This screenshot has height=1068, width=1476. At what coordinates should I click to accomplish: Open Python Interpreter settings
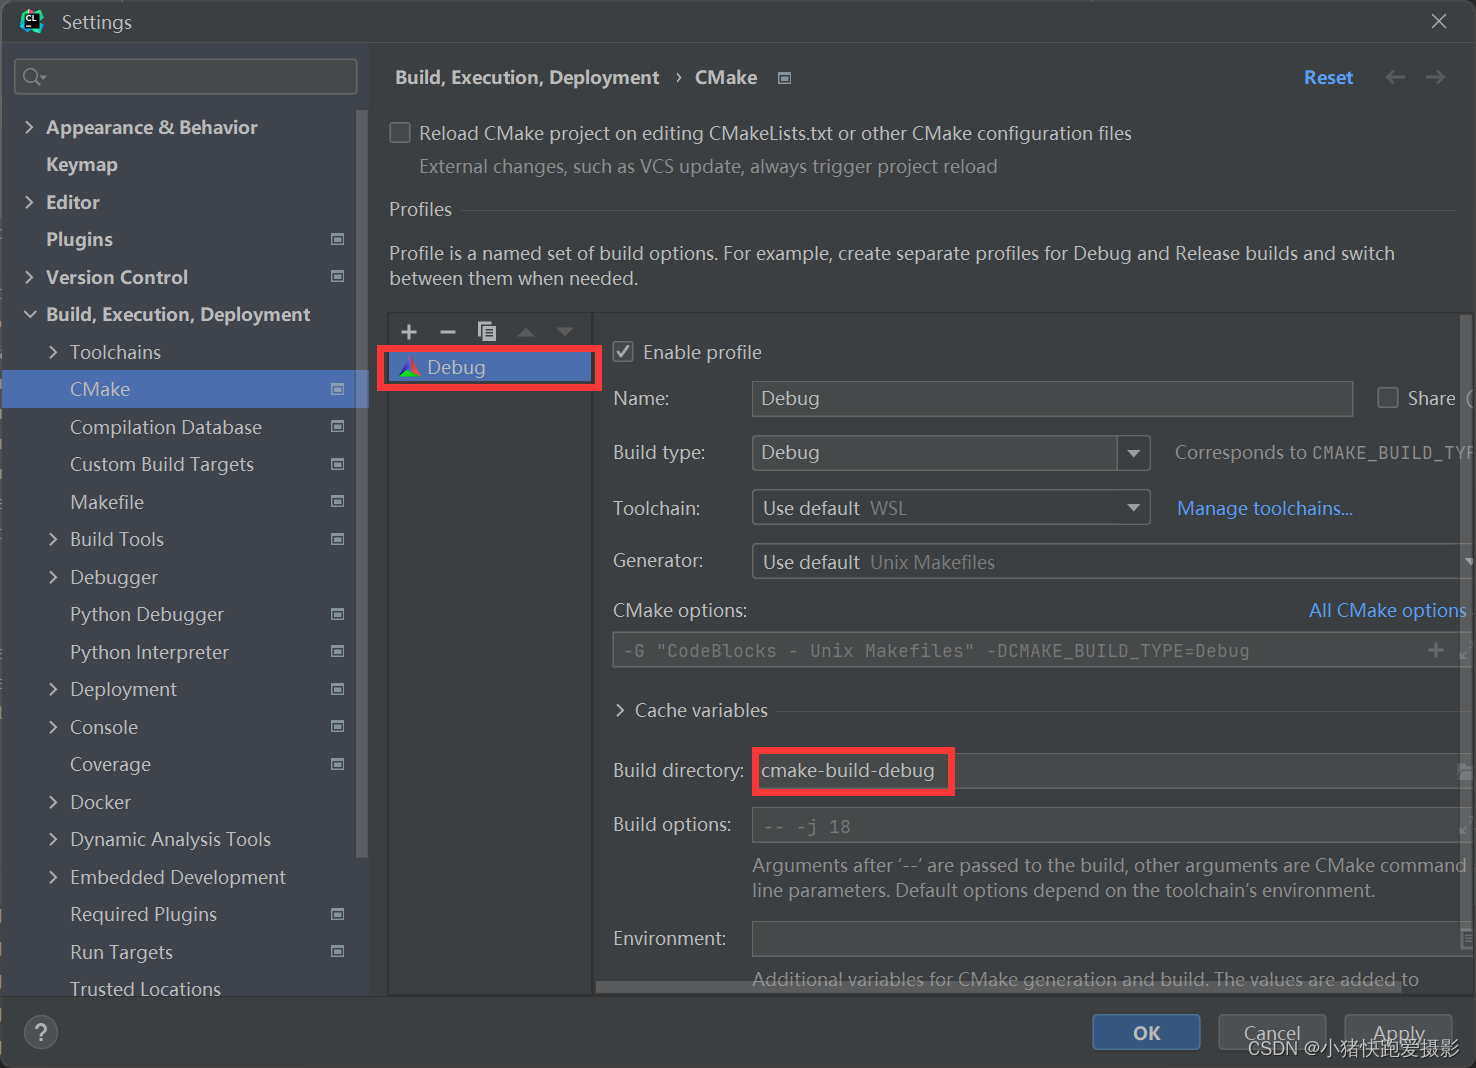[x=149, y=652]
